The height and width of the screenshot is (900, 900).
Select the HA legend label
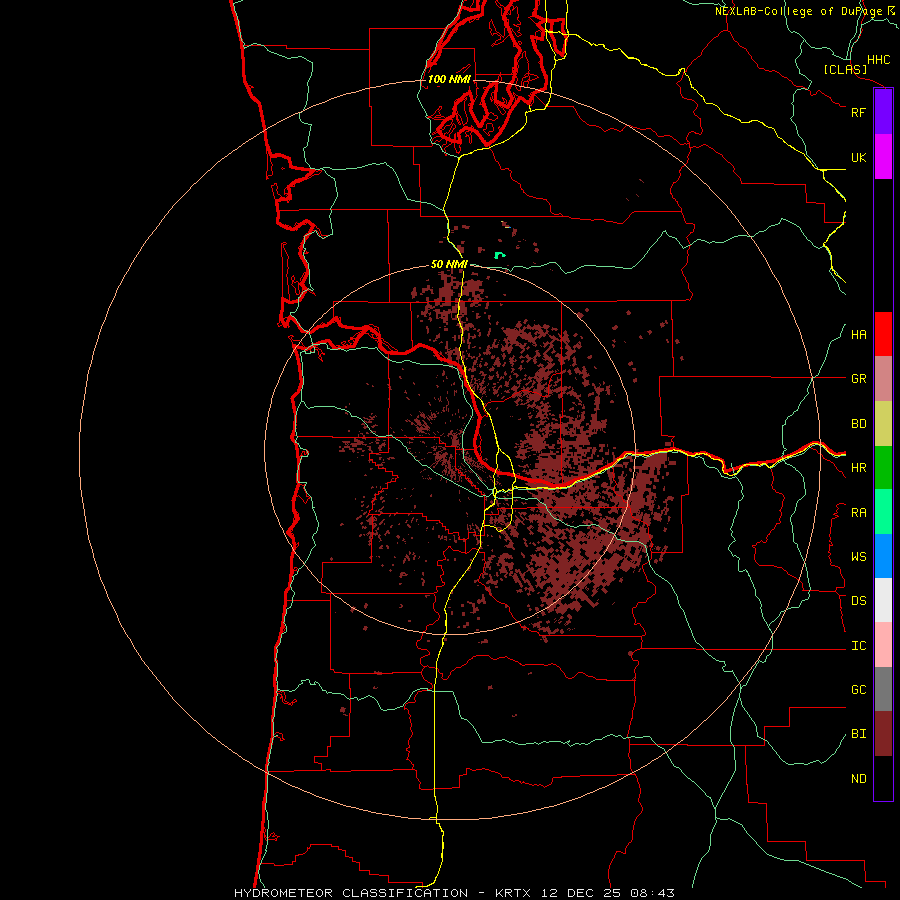[858, 334]
